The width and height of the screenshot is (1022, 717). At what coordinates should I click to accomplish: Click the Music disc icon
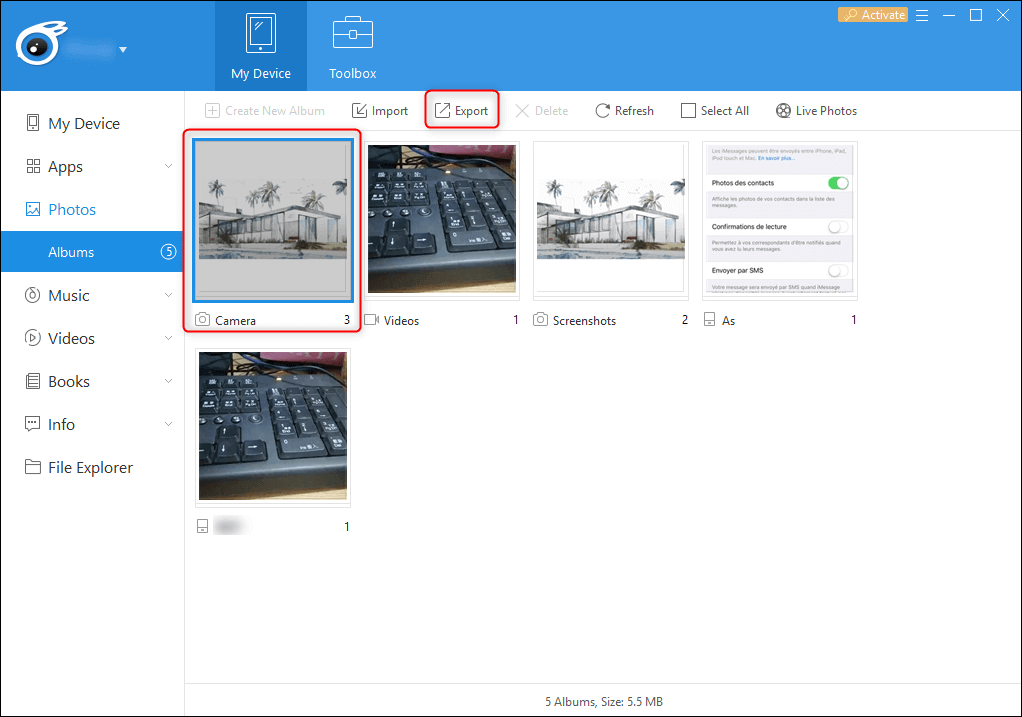(33, 295)
